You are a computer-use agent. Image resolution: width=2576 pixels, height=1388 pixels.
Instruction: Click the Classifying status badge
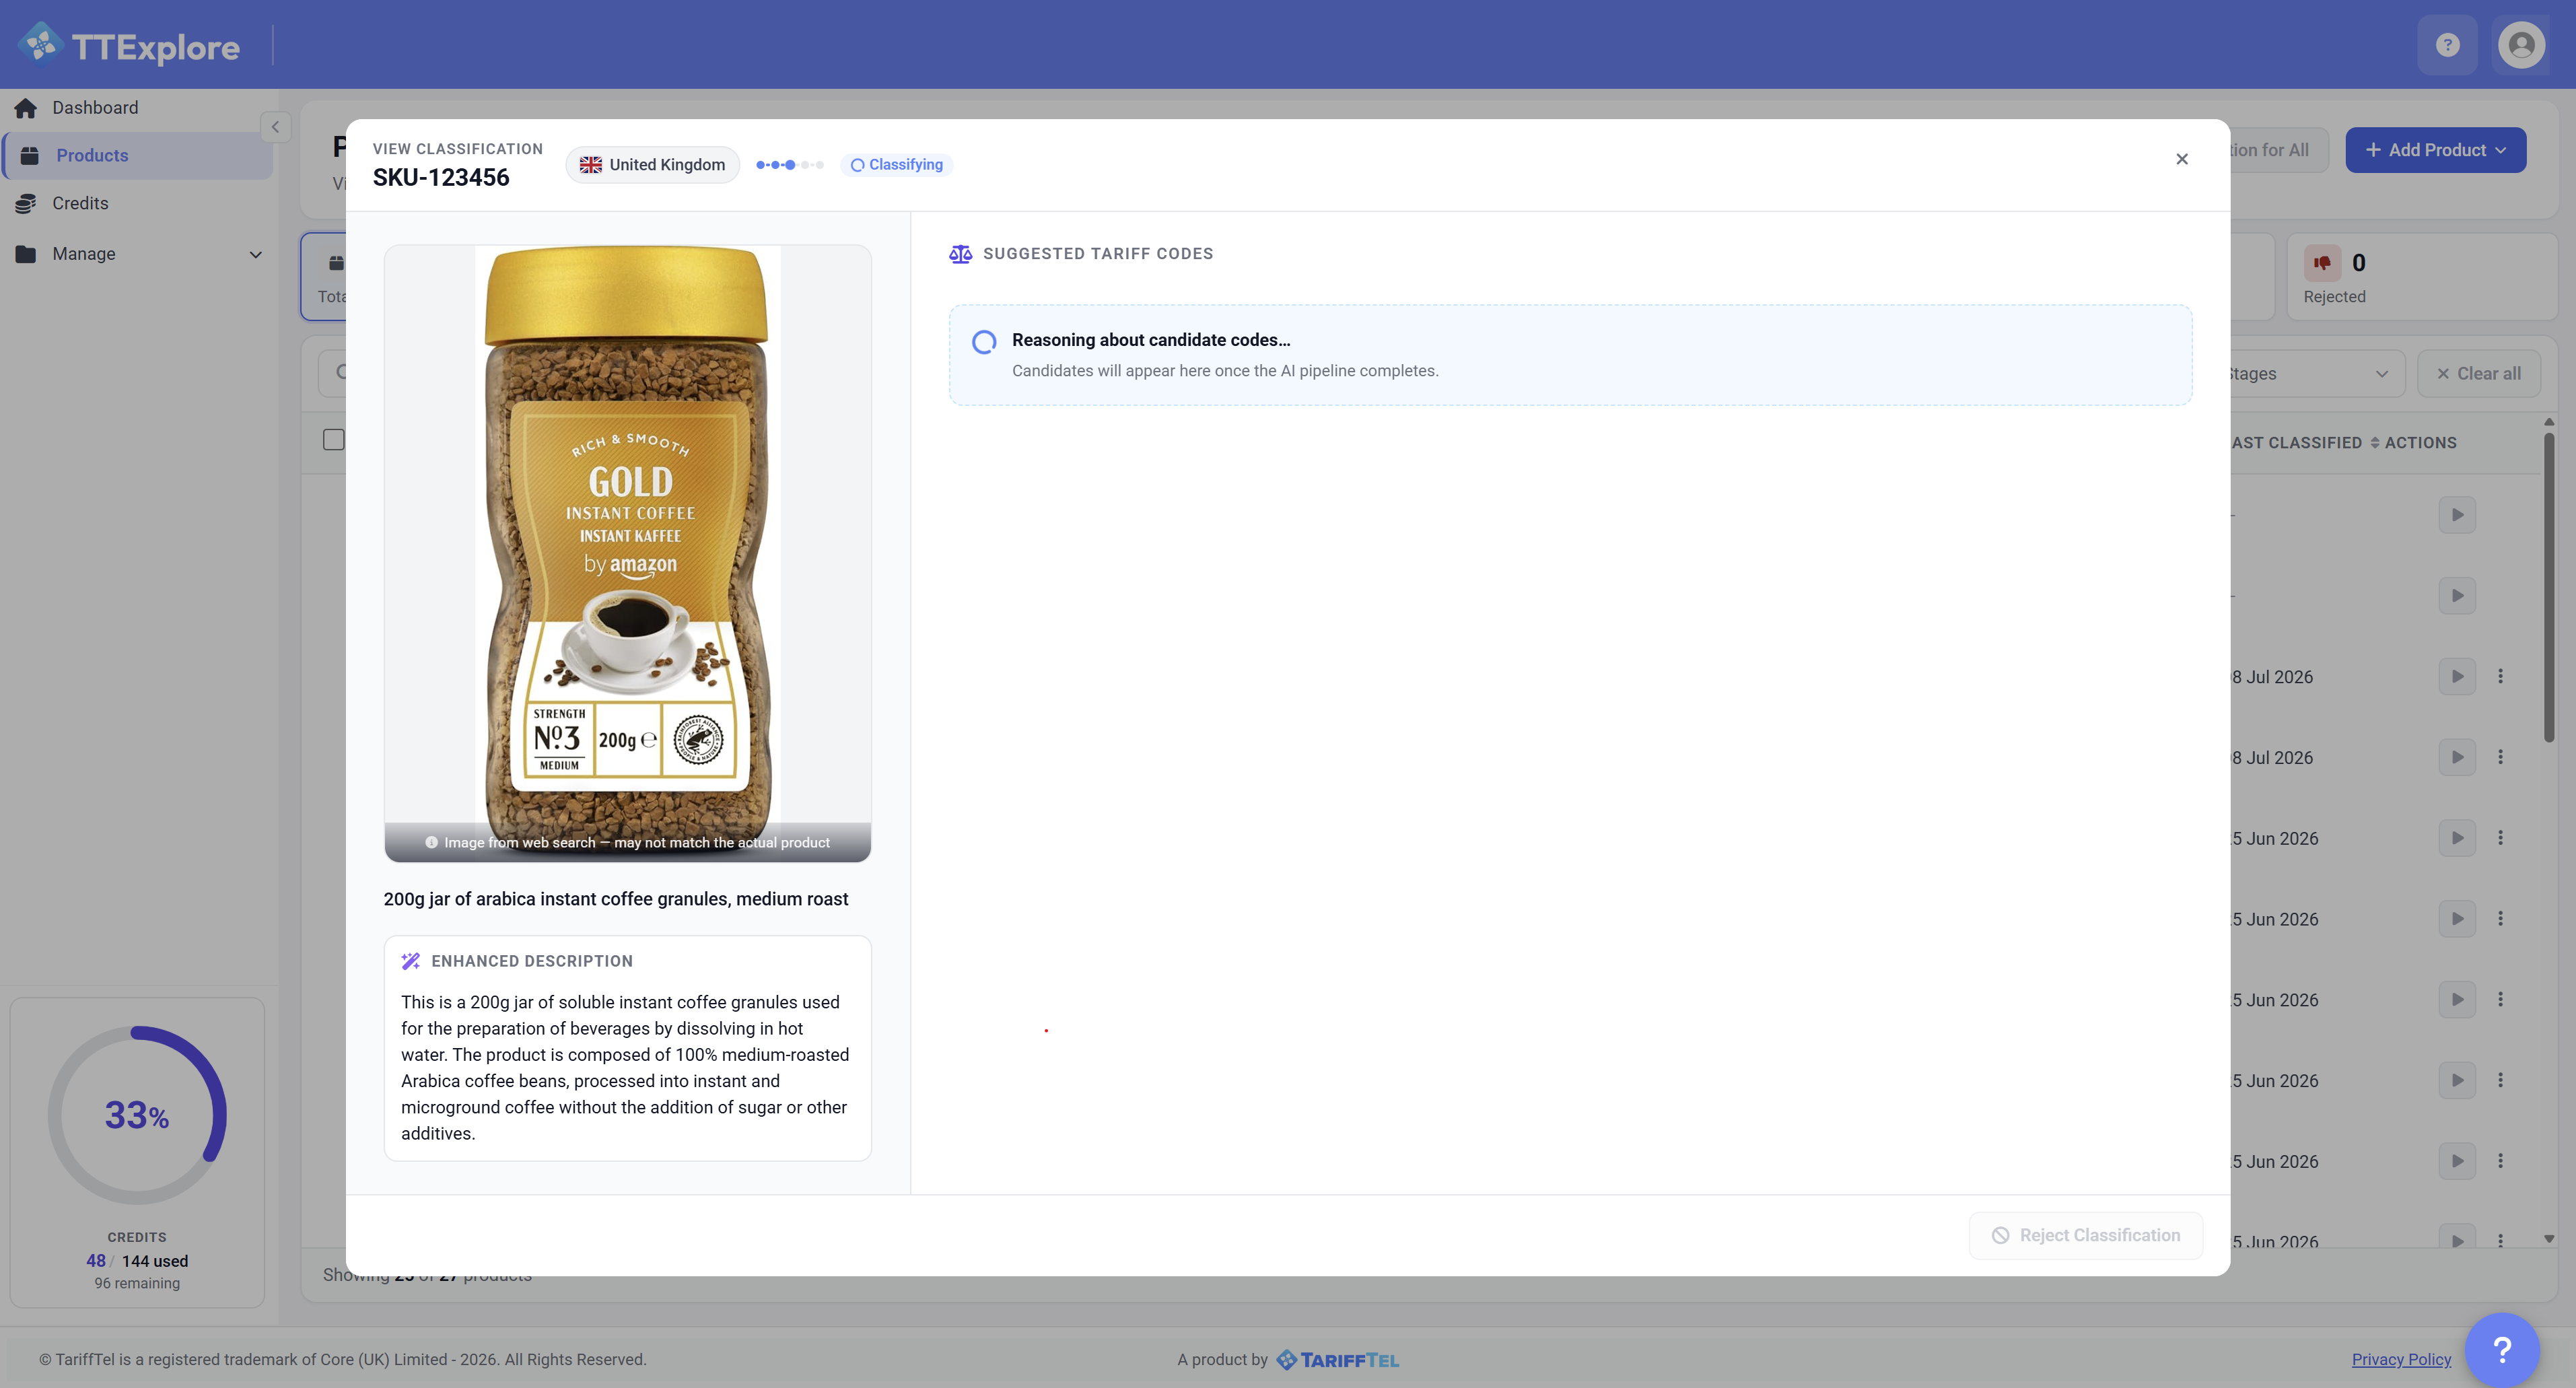point(897,165)
